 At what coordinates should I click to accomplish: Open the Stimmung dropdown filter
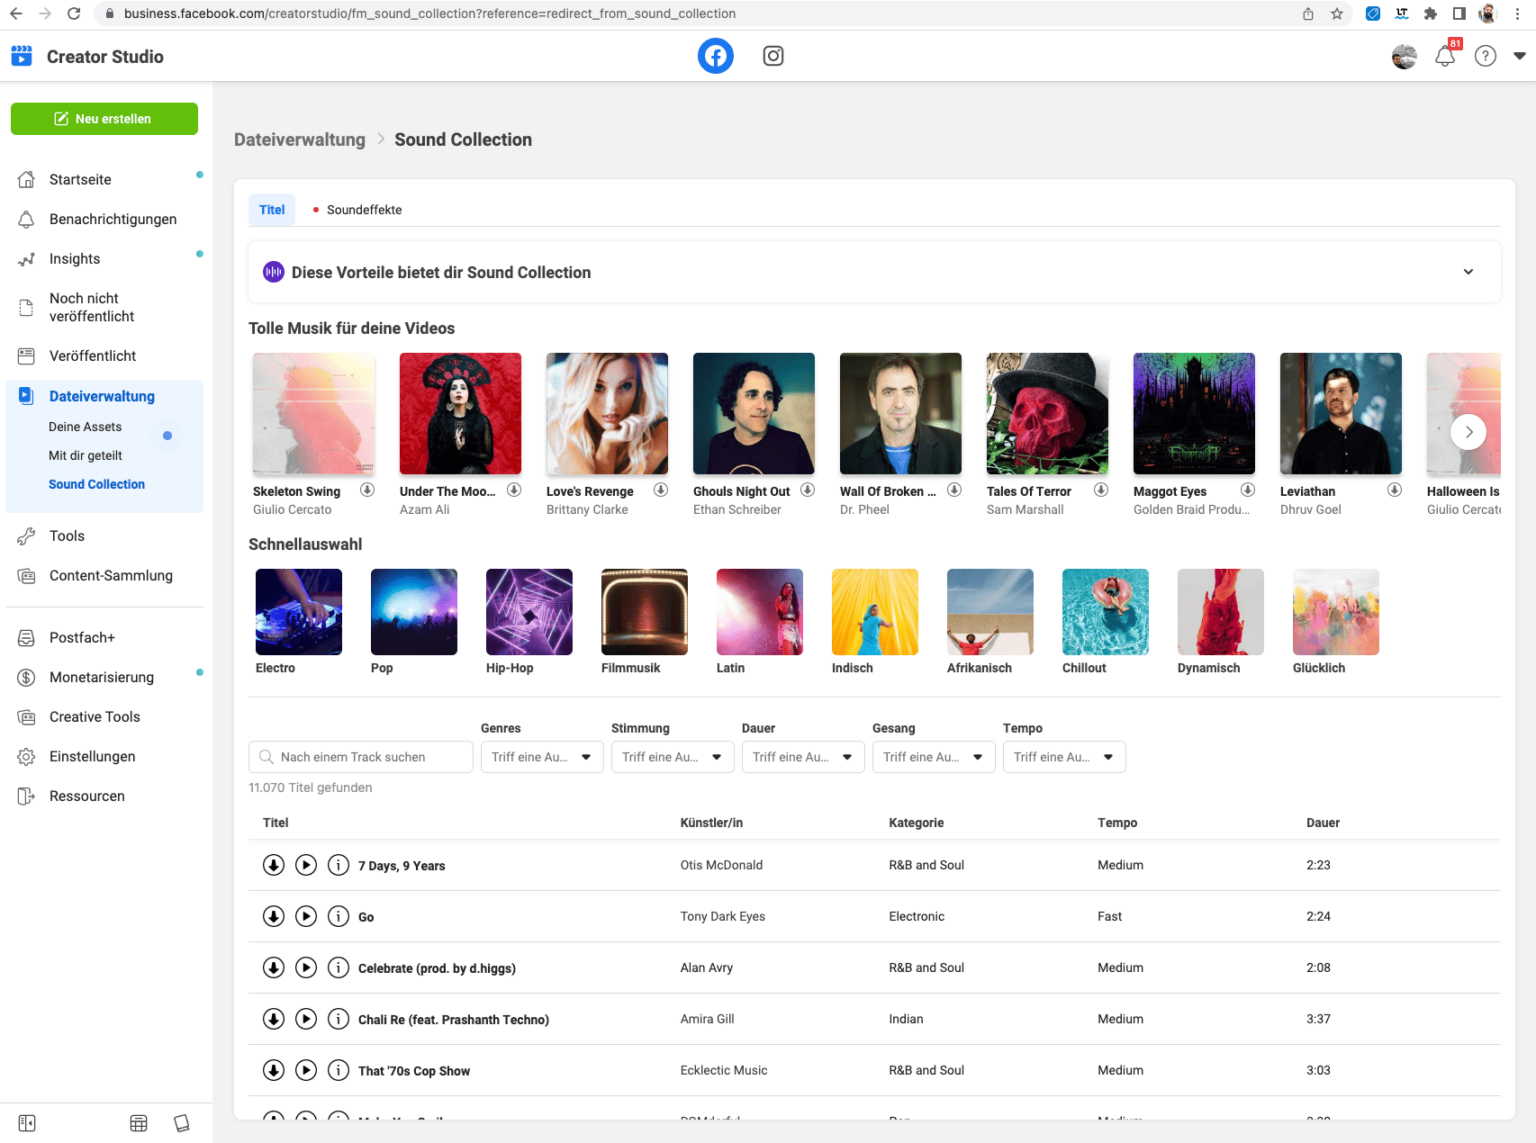671,757
